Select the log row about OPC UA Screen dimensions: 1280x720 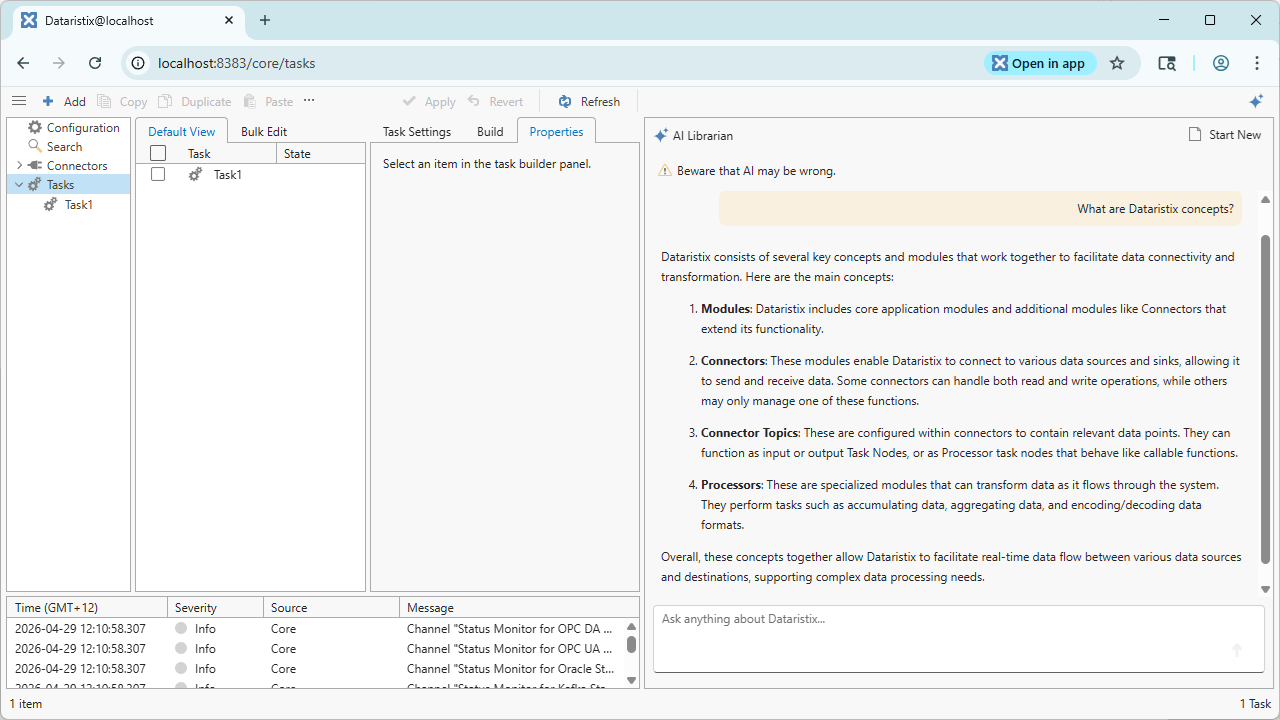pos(316,649)
